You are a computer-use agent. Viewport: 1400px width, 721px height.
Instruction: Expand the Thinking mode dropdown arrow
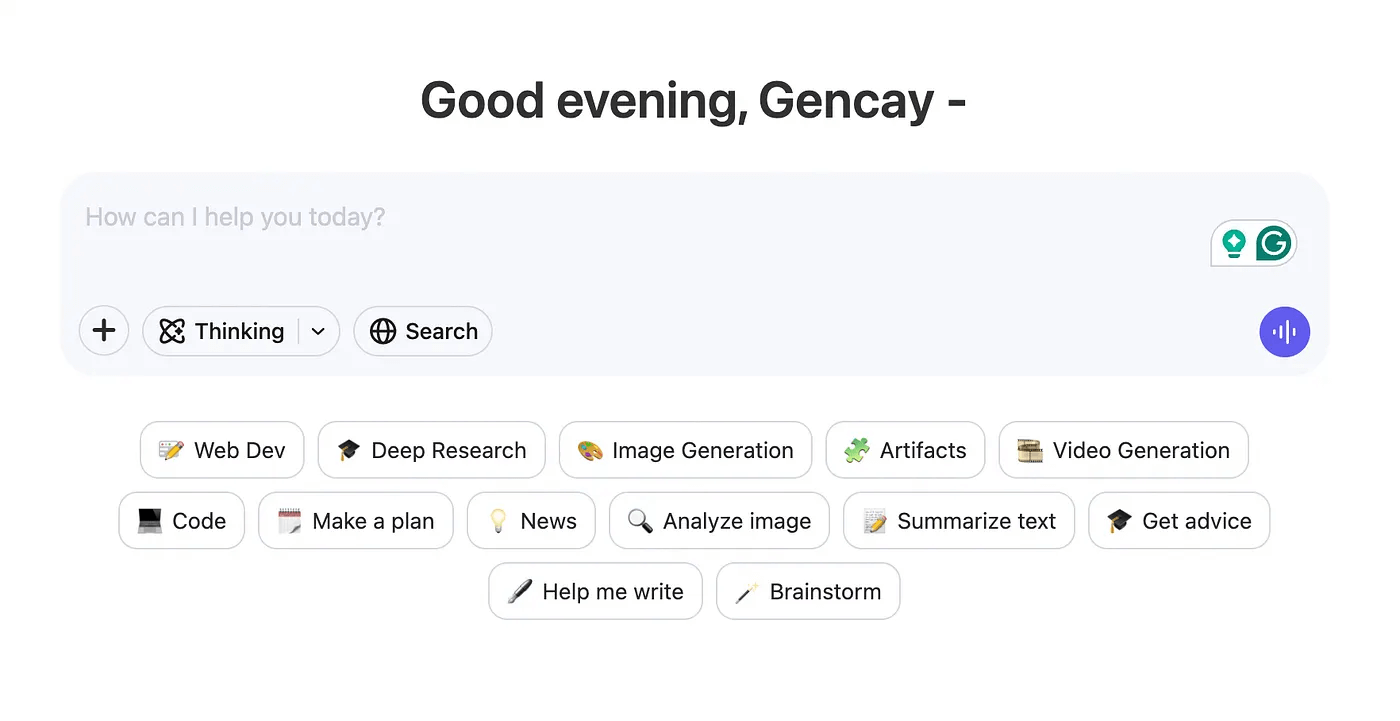(319, 331)
